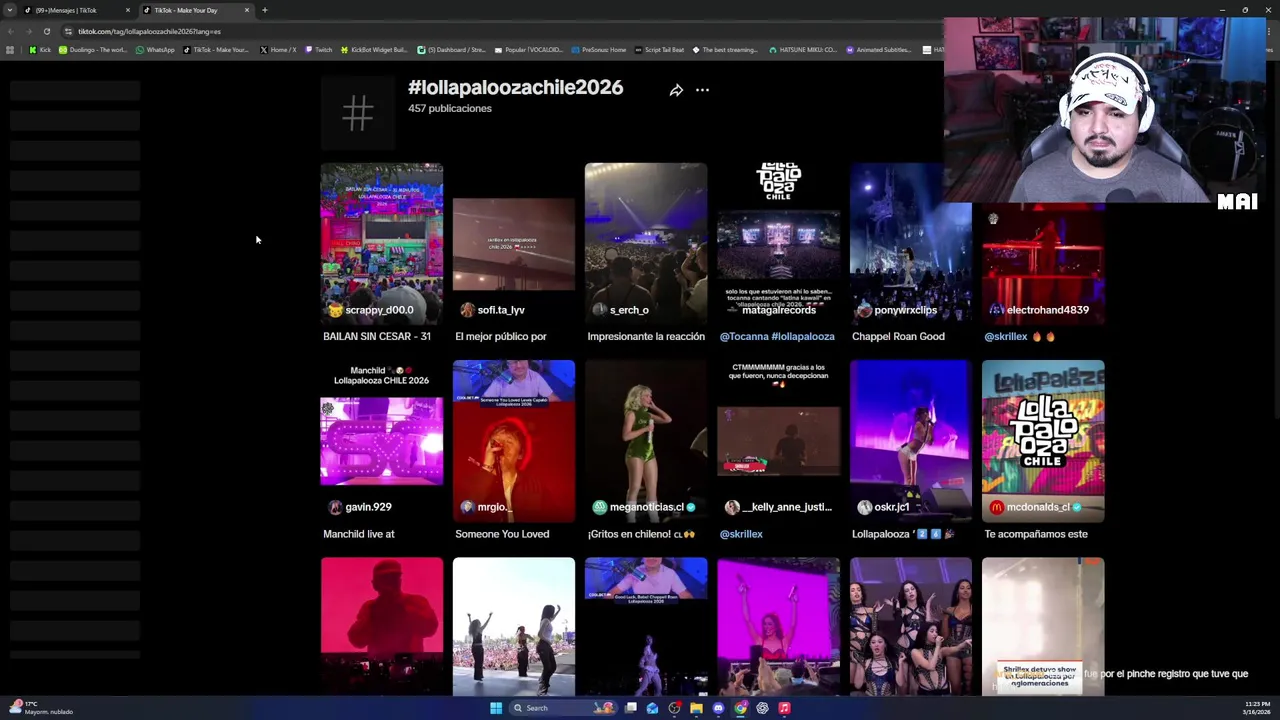Open the sofi.ta_lyv video thumbnail
Screen dimensions: 1280x720
coord(513,244)
